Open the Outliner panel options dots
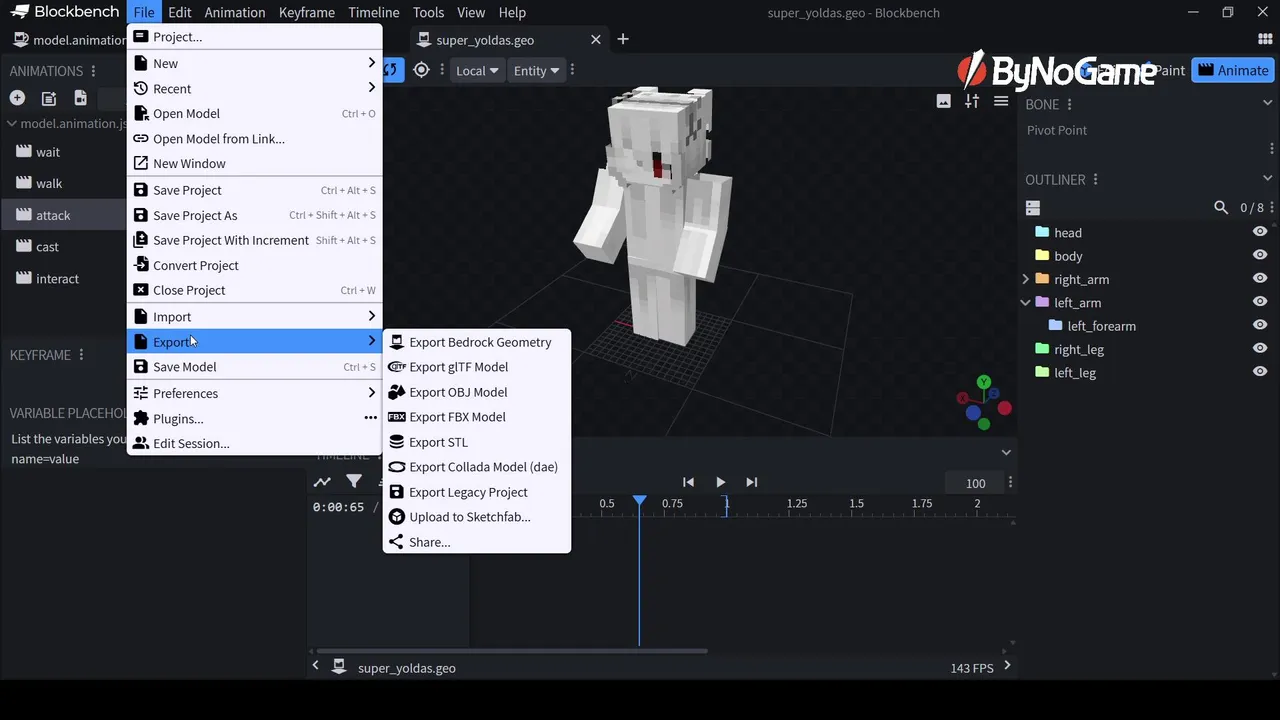The image size is (1280, 720). point(1095,179)
